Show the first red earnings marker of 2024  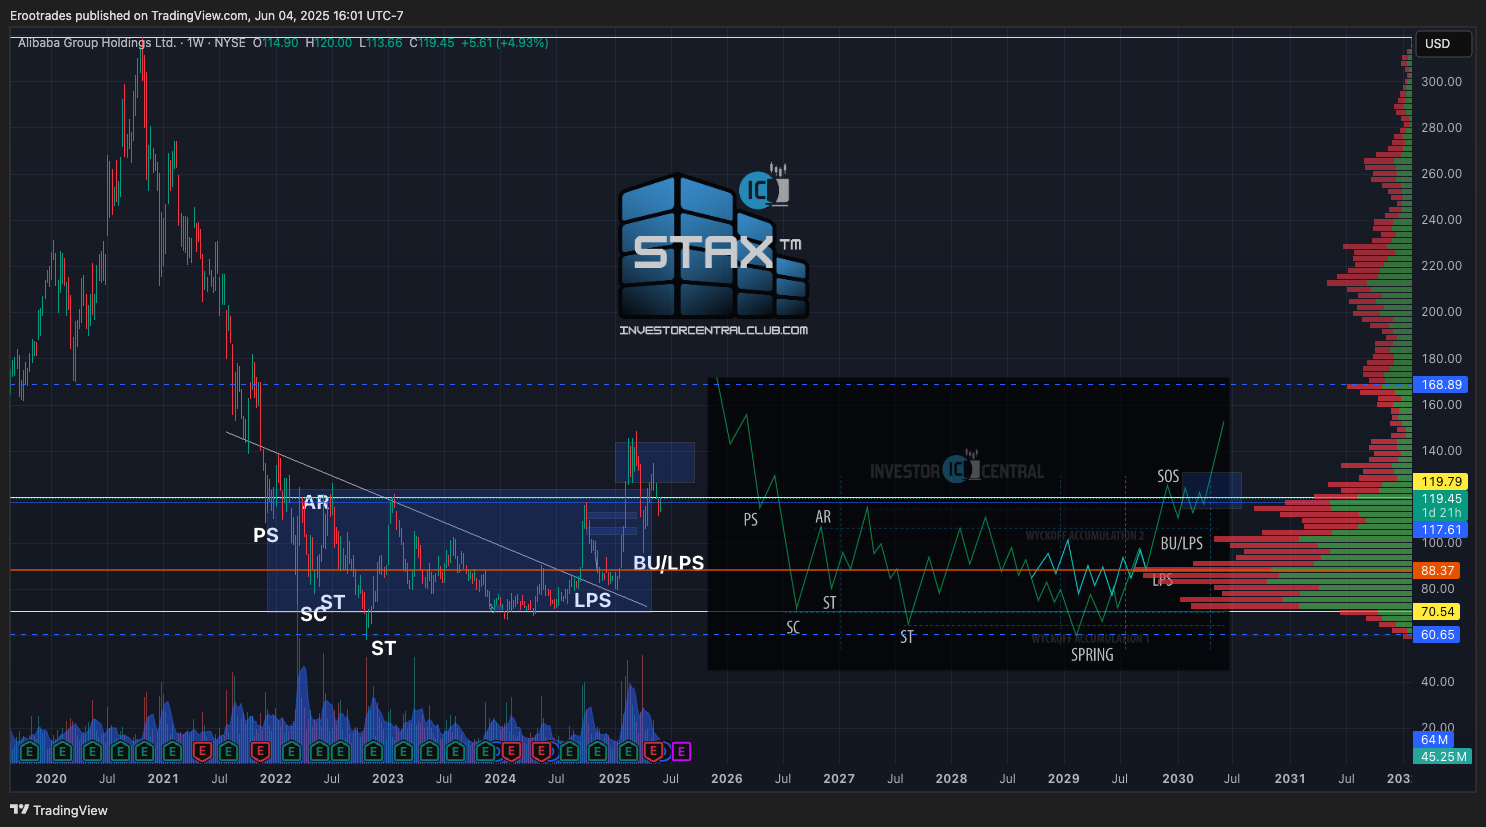tap(511, 751)
